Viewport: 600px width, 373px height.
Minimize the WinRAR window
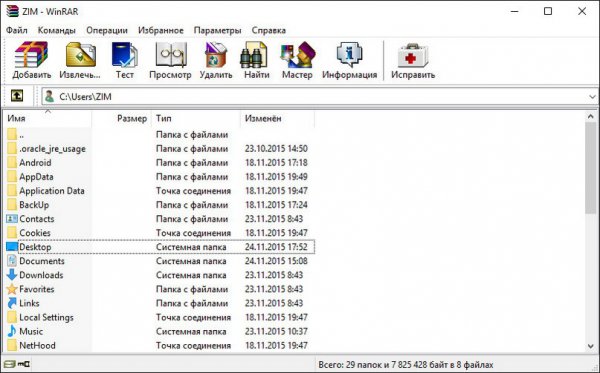(515, 11)
